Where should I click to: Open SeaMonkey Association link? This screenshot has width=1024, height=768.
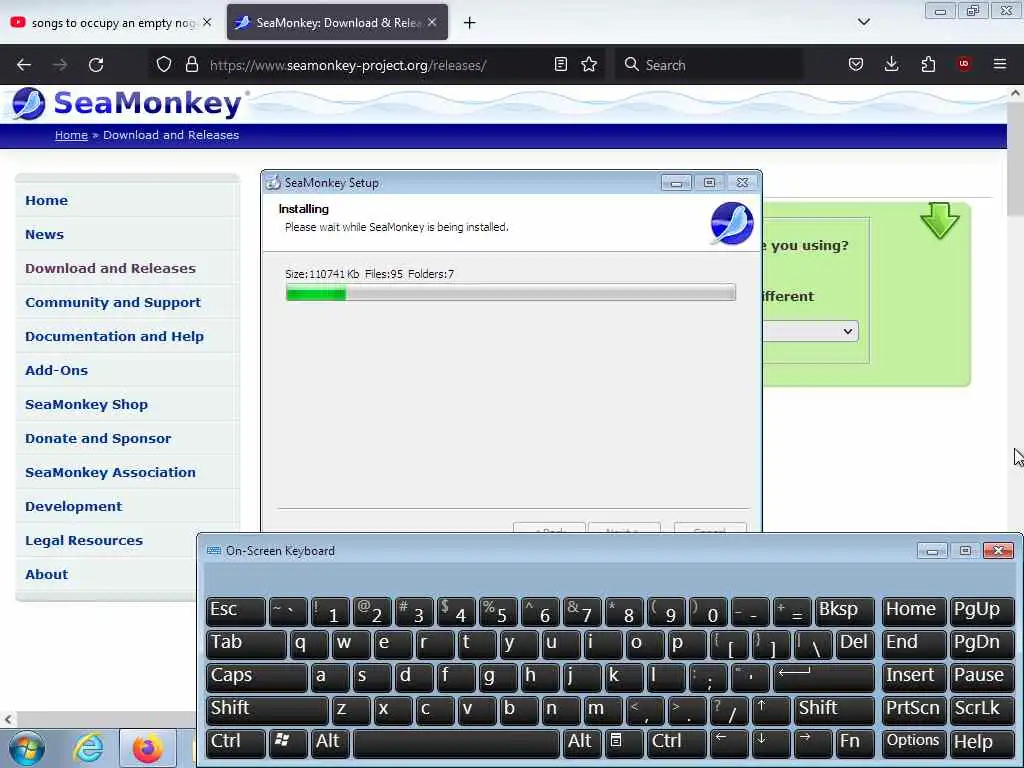110,472
